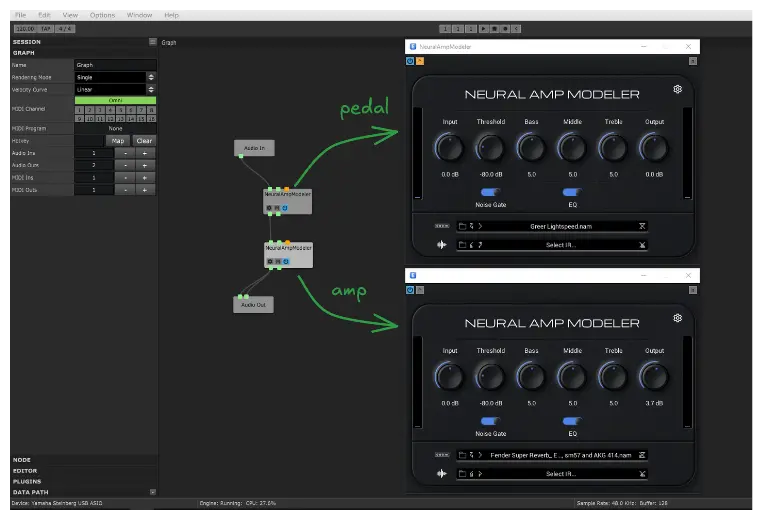Click the Map hotkey button
Image resolution: width=762 pixels, height=520 pixels.
[x=118, y=141]
